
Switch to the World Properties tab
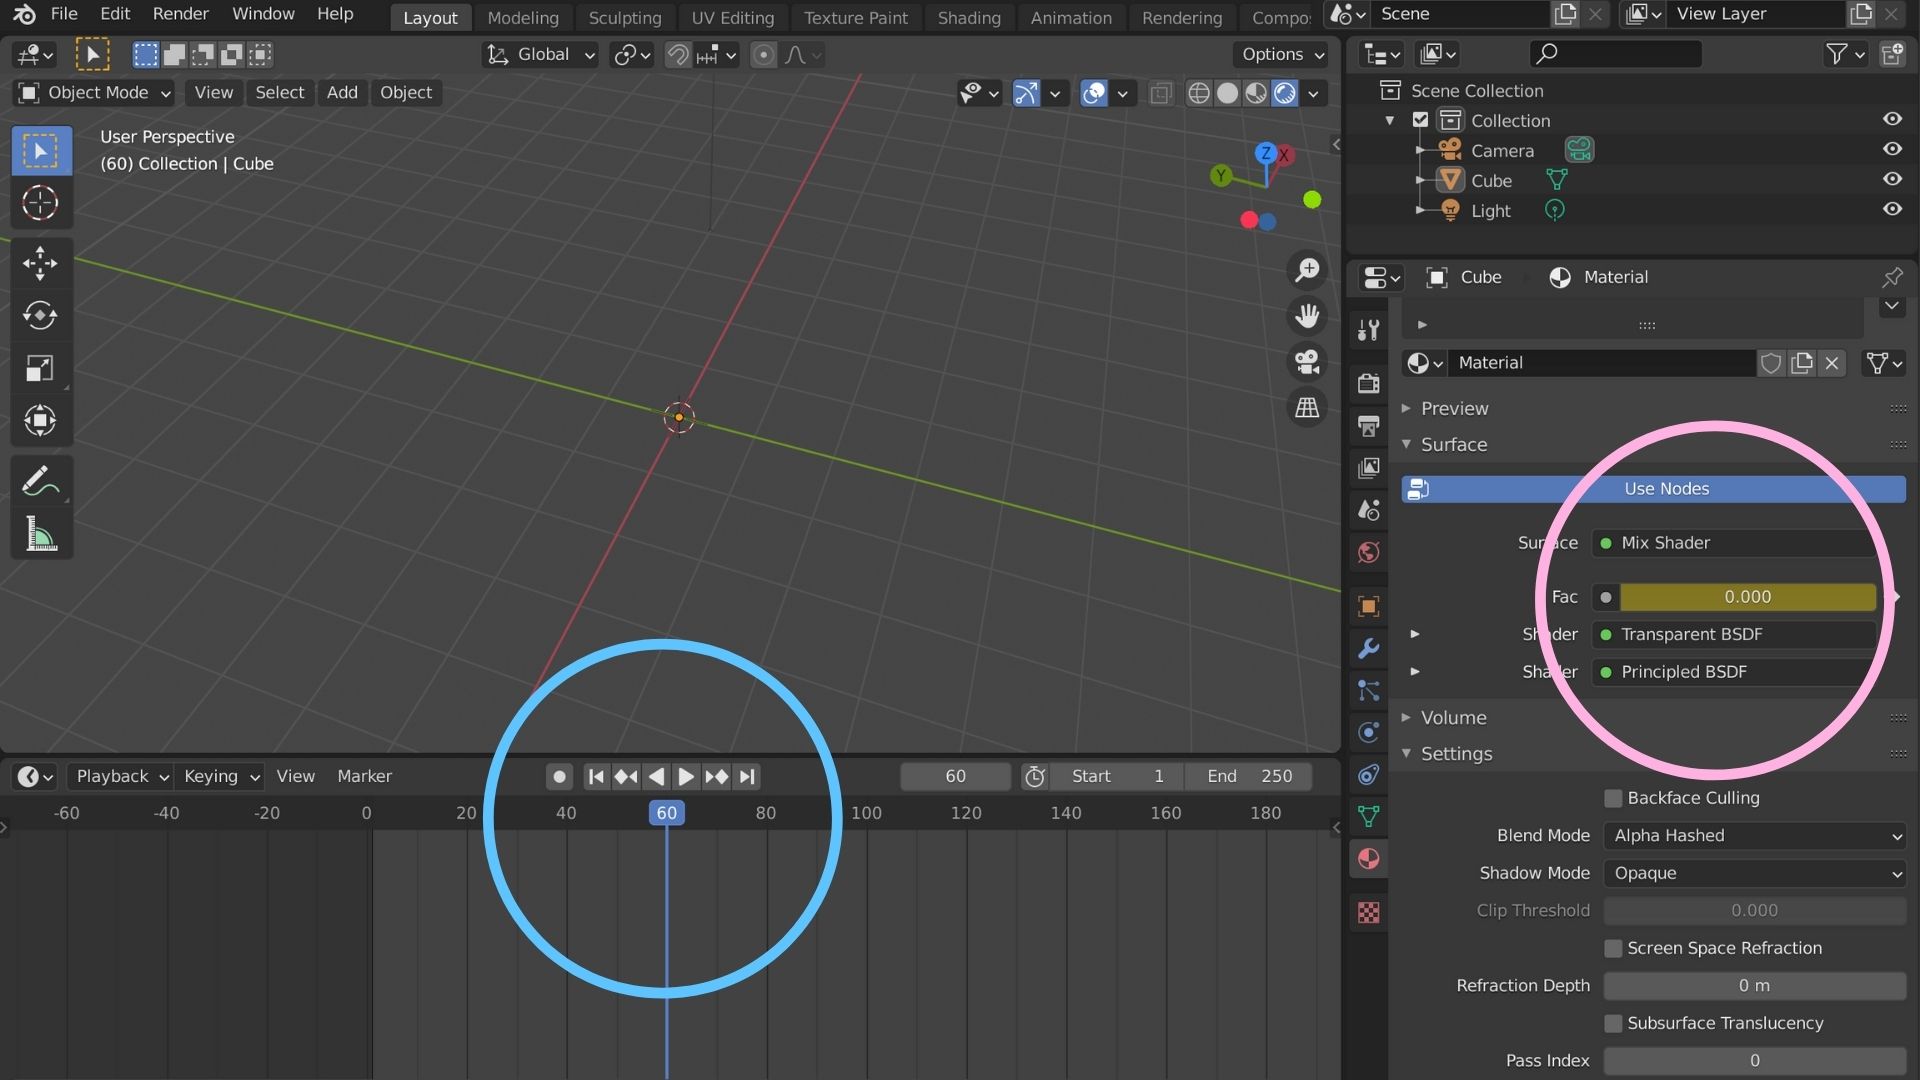coord(1368,551)
